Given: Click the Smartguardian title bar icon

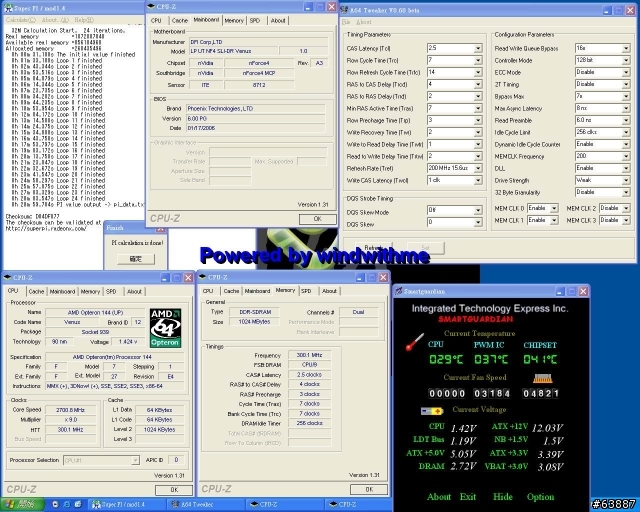Looking at the screenshot, I should coord(399,291).
